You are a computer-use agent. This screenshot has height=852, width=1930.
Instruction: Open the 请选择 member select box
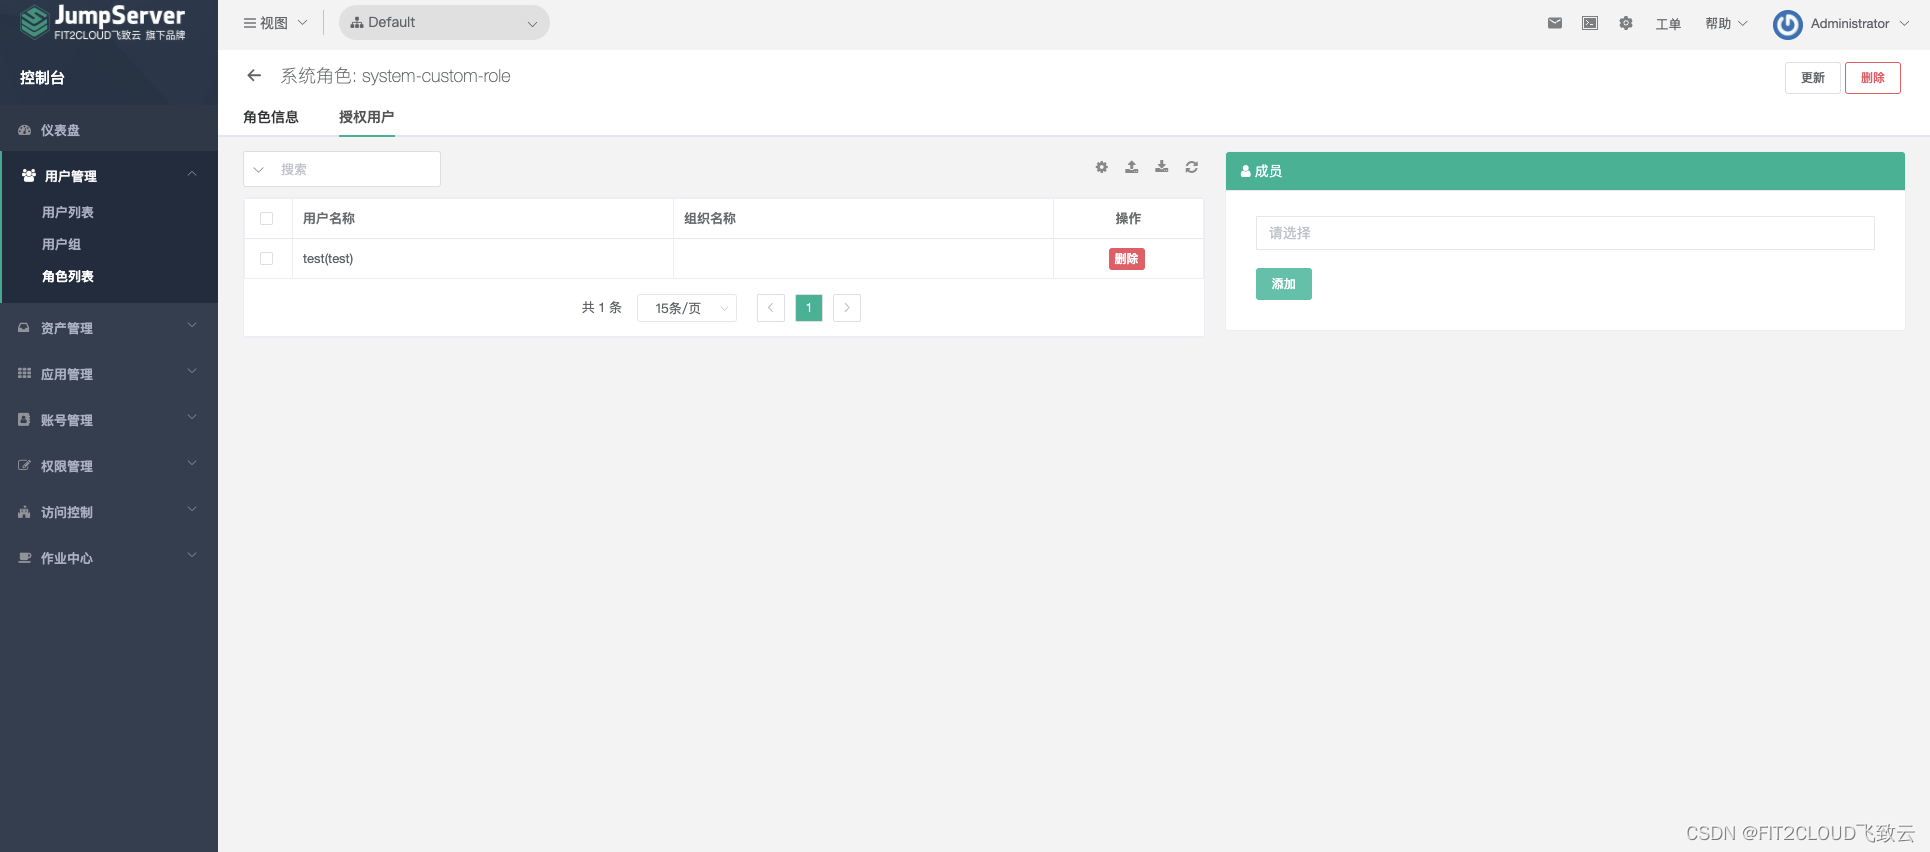[1565, 233]
